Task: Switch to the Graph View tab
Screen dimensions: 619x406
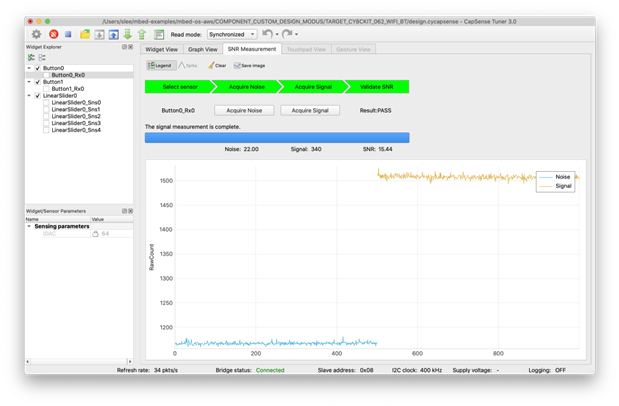Action: (203, 49)
